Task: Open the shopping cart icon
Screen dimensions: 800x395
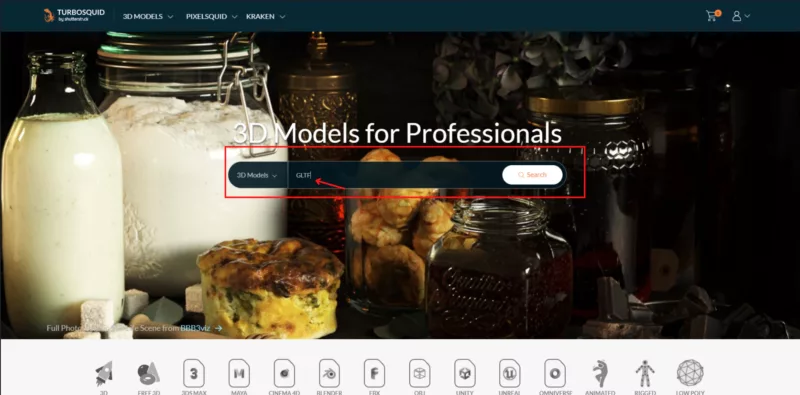Action: tap(712, 16)
